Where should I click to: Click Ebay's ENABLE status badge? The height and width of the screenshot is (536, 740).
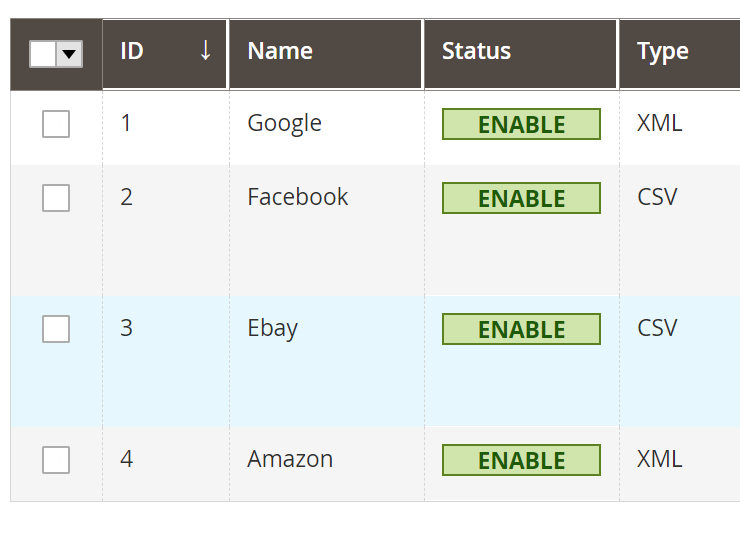click(x=521, y=329)
